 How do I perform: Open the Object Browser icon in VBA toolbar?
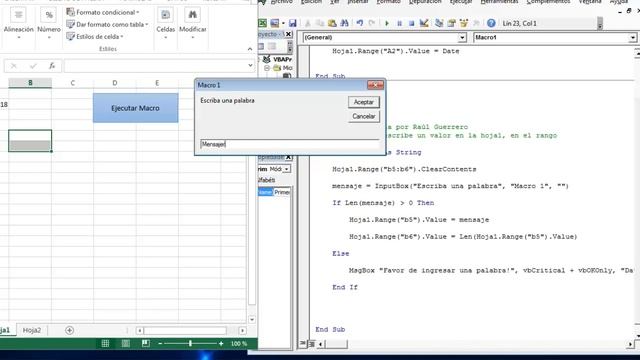pos(464,23)
